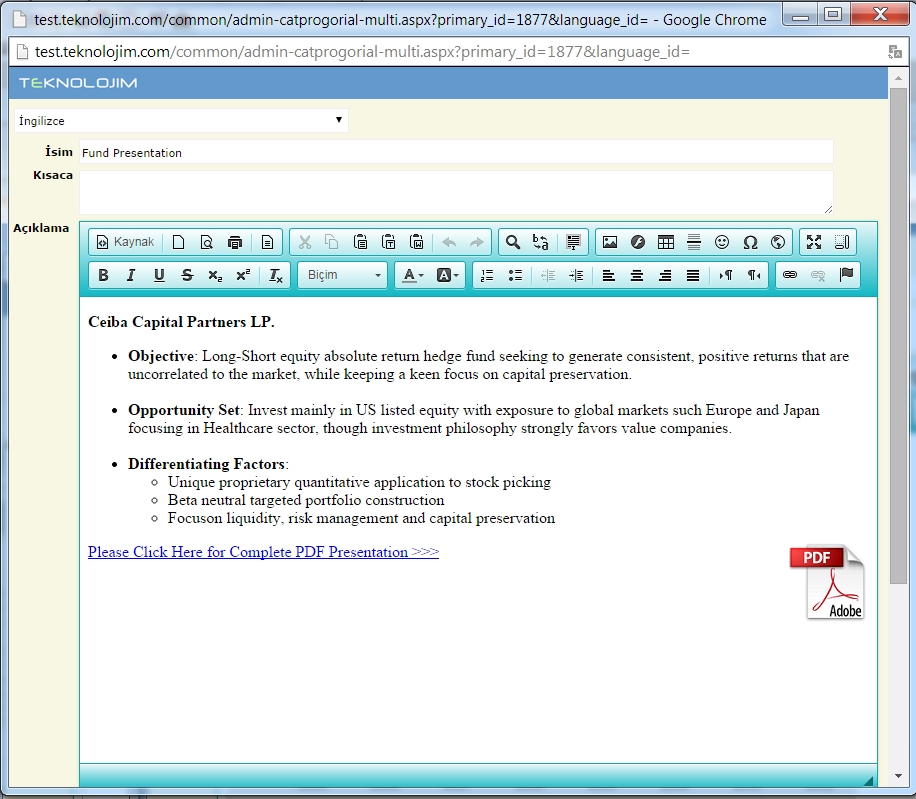Insert an iframe globe icon
This screenshot has width=916, height=799.
[778, 242]
